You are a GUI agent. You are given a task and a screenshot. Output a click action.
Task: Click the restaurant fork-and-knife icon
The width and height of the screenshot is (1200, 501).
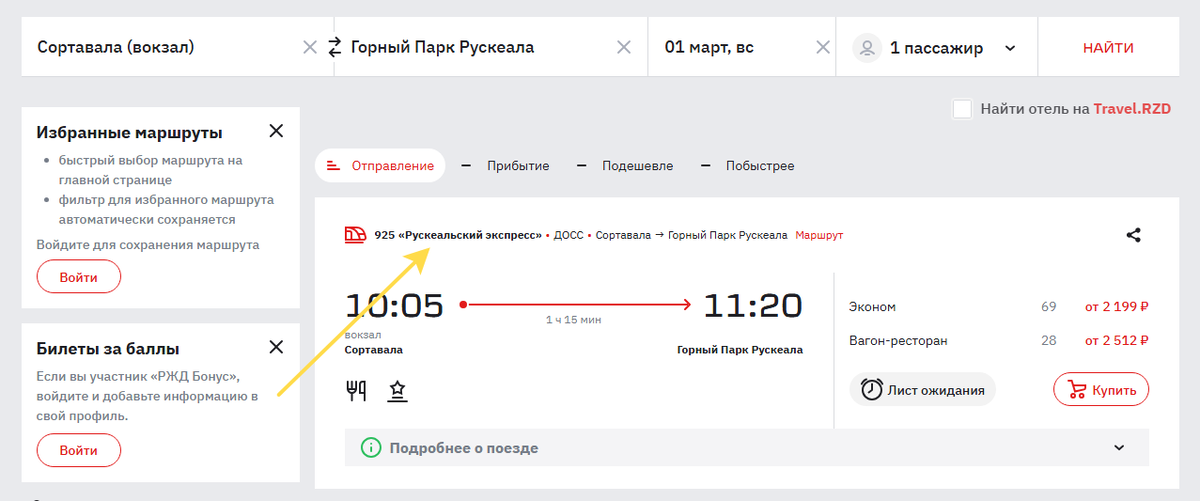coord(356,390)
